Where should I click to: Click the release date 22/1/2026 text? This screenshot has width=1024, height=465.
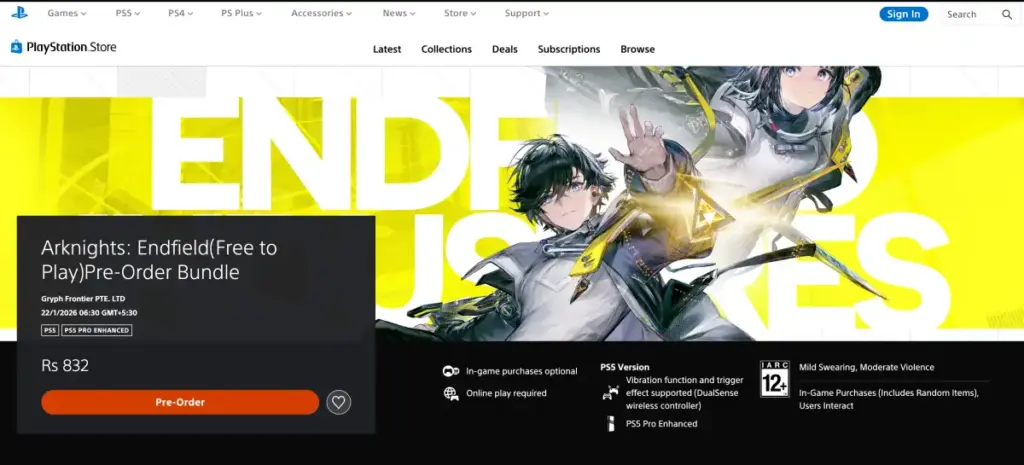pos(89,313)
